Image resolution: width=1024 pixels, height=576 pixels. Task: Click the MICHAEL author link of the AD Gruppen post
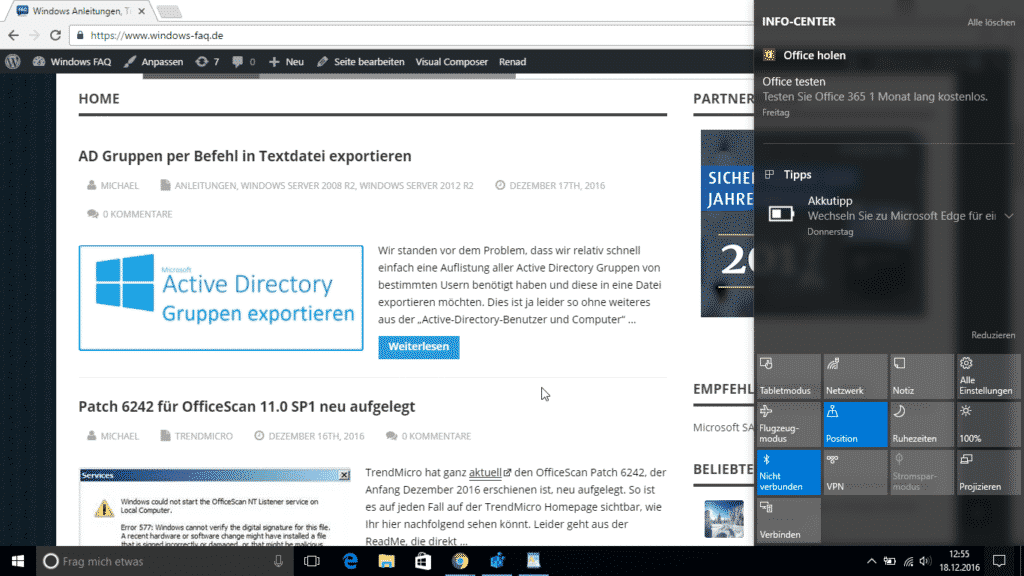(x=120, y=185)
